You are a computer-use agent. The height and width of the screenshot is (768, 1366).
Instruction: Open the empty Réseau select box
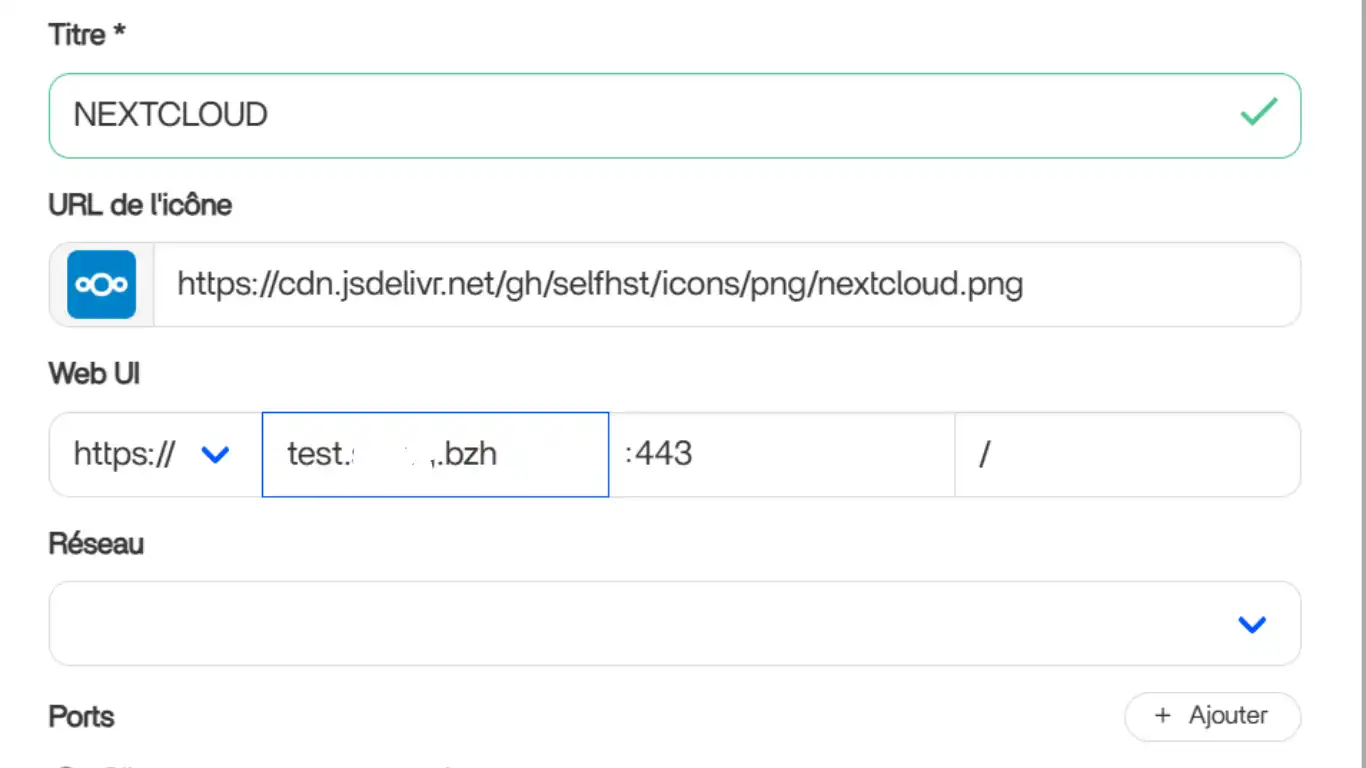click(x=640, y=624)
